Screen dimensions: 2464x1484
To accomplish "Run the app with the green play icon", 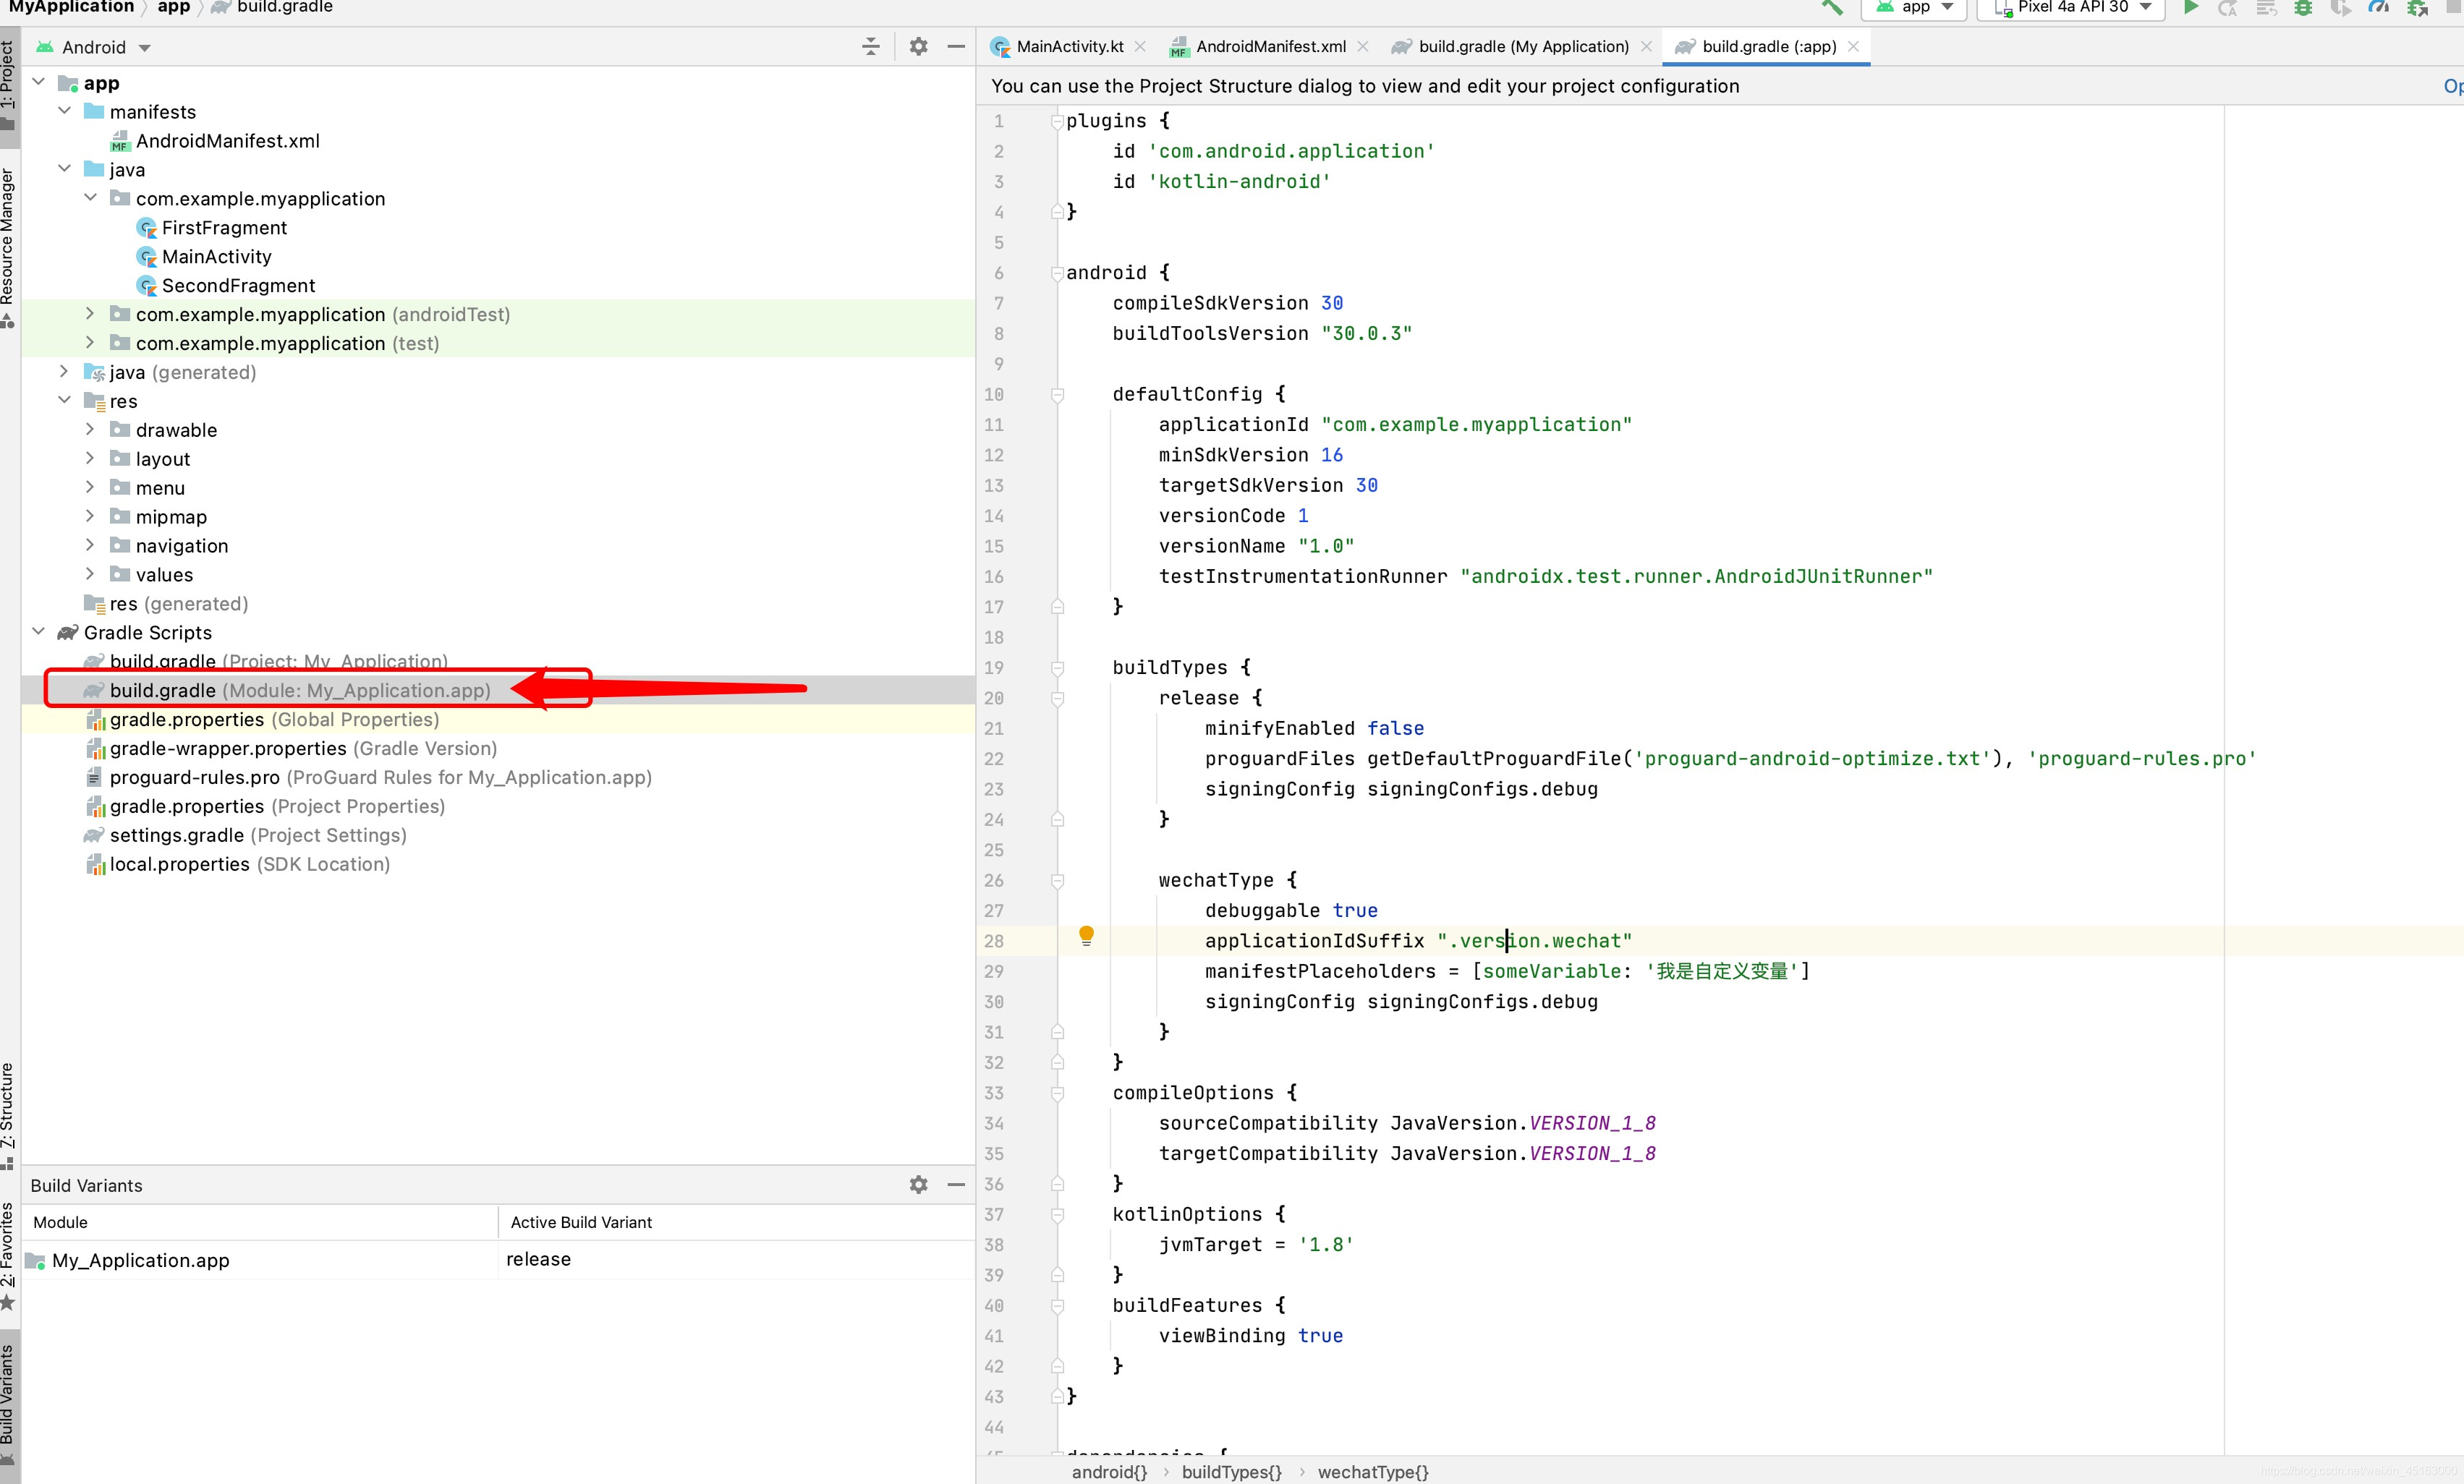I will [x=2190, y=7].
